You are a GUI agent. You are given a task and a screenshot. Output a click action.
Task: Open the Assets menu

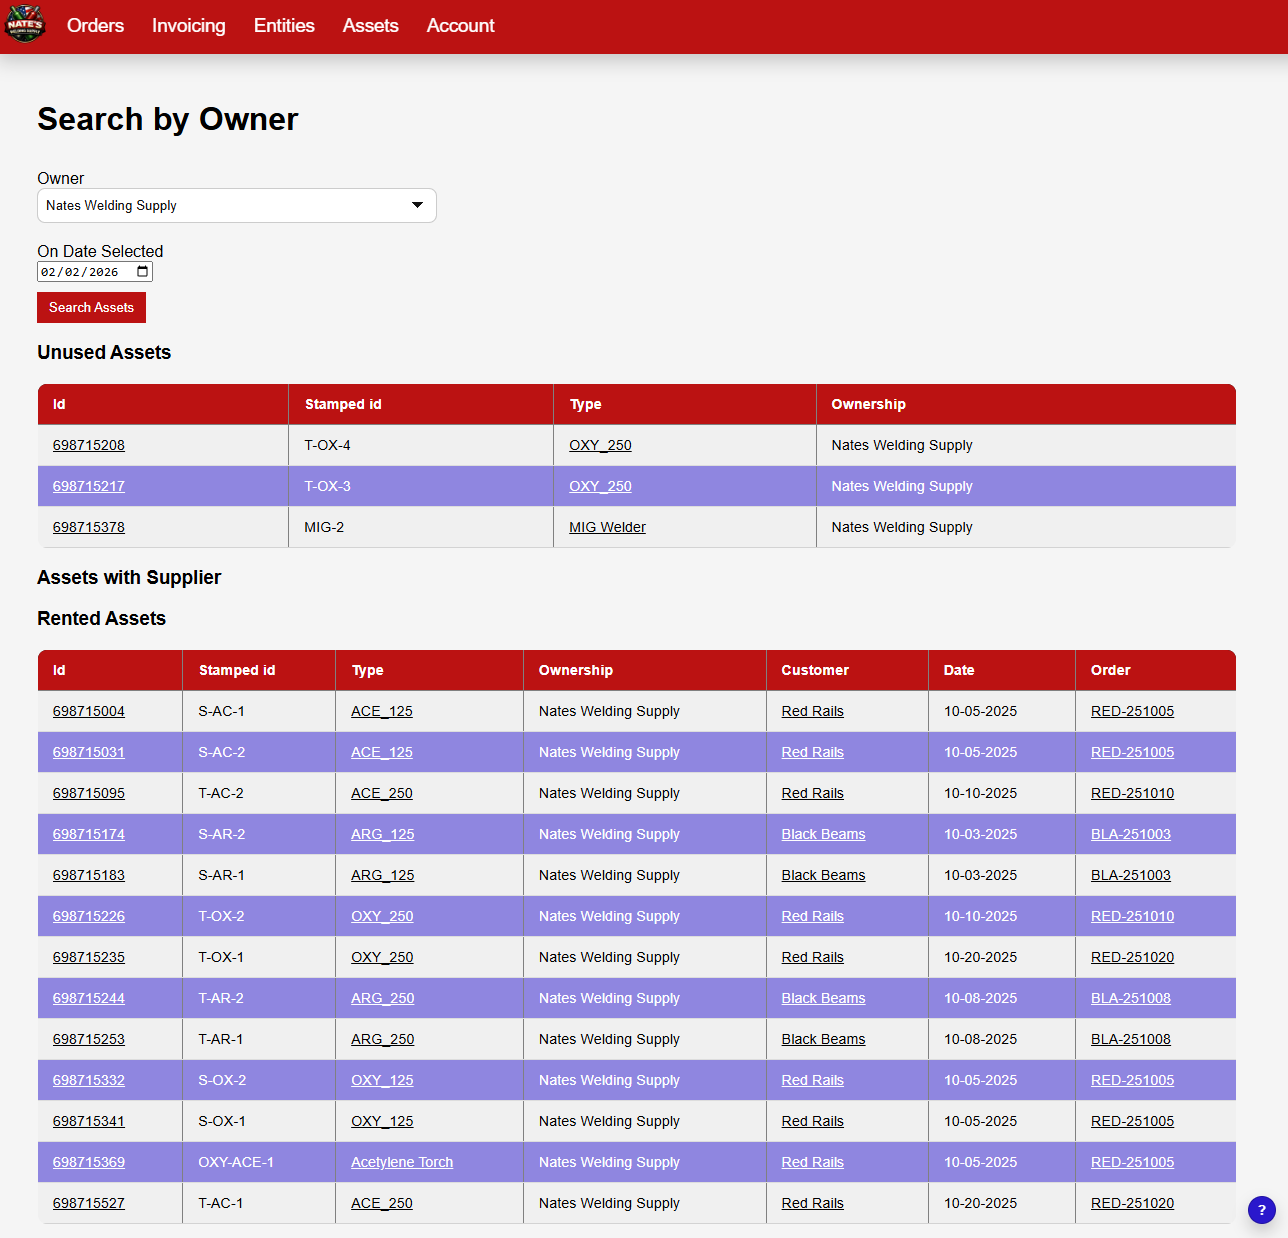(370, 26)
